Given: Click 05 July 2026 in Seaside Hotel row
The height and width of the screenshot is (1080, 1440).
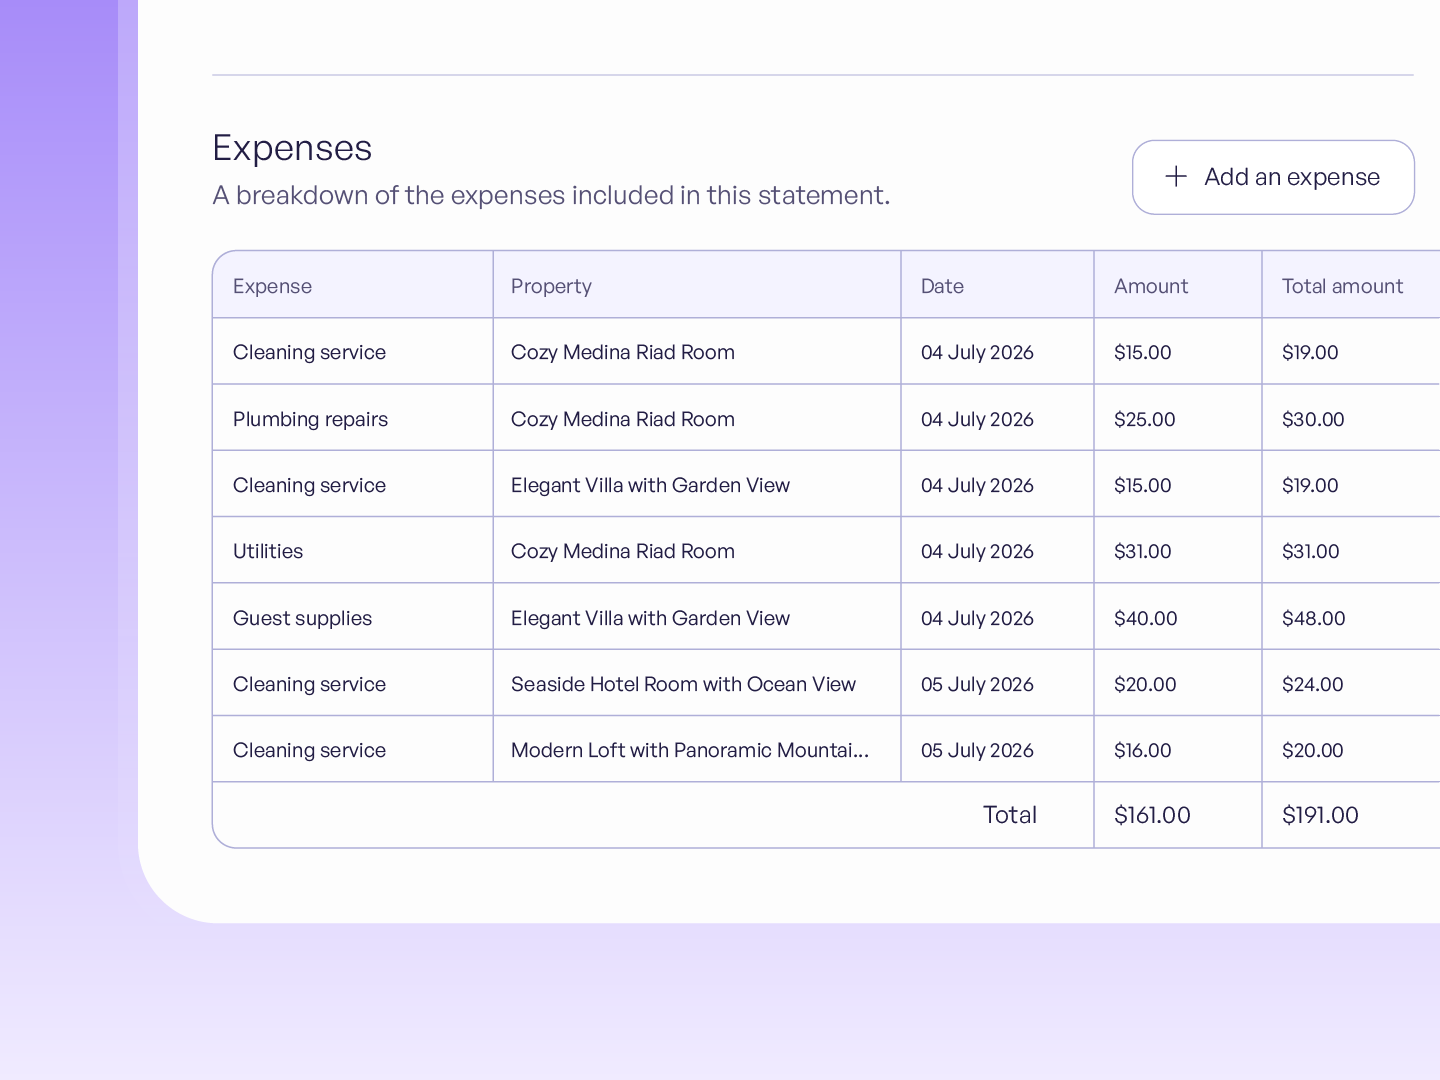Looking at the screenshot, I should tap(977, 684).
